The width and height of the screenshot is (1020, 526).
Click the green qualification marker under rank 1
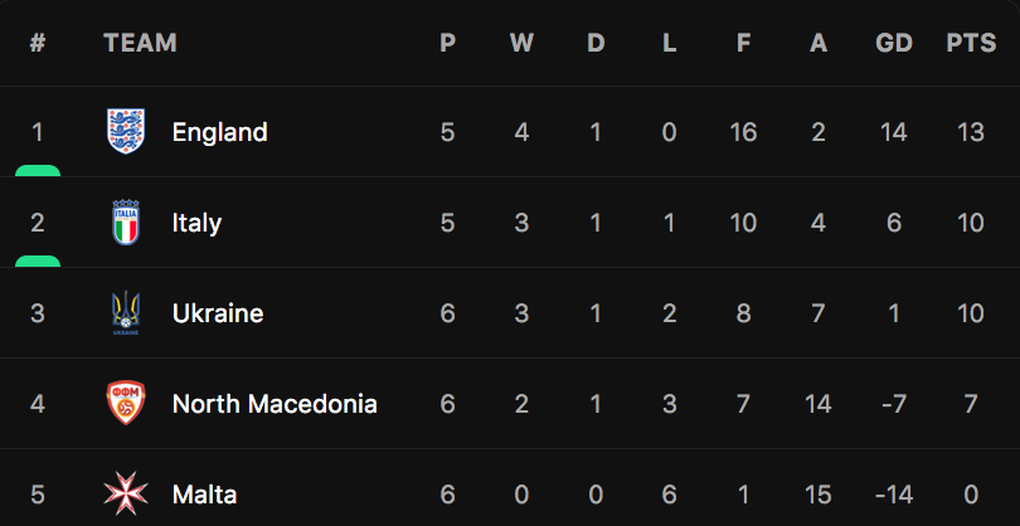click(38, 170)
